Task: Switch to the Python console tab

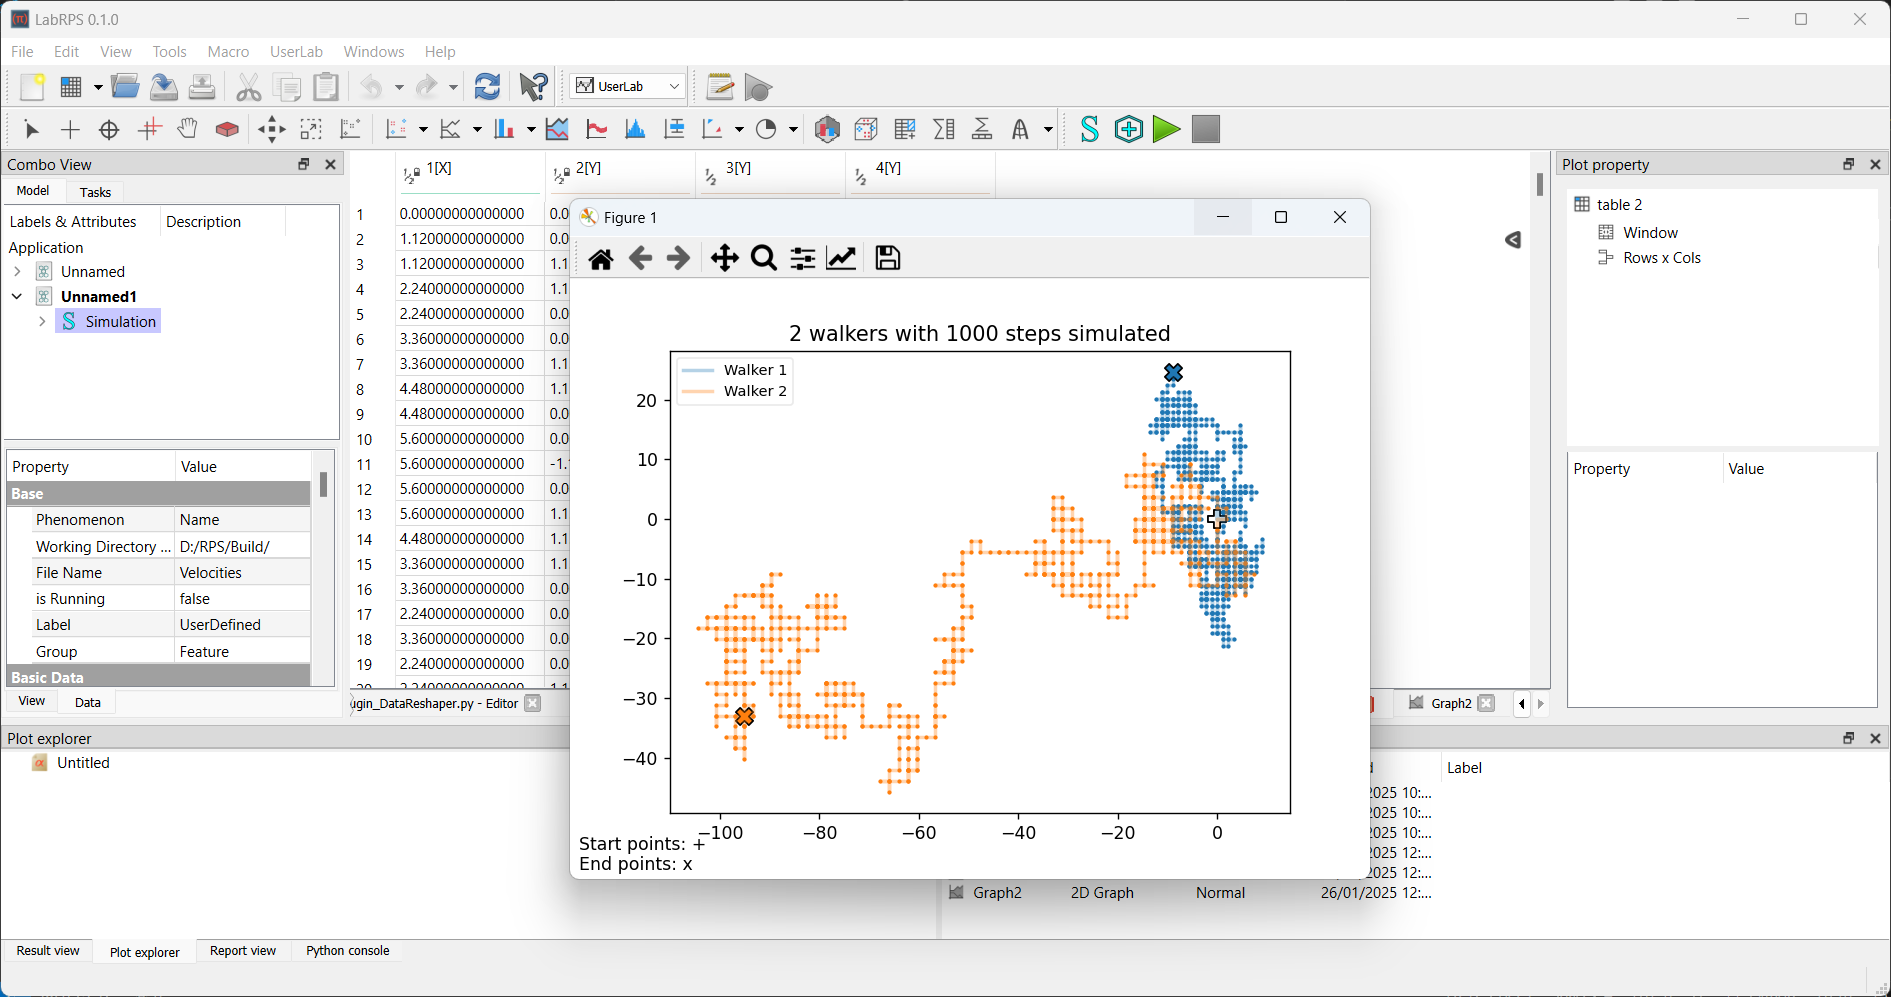Action: click(x=347, y=951)
